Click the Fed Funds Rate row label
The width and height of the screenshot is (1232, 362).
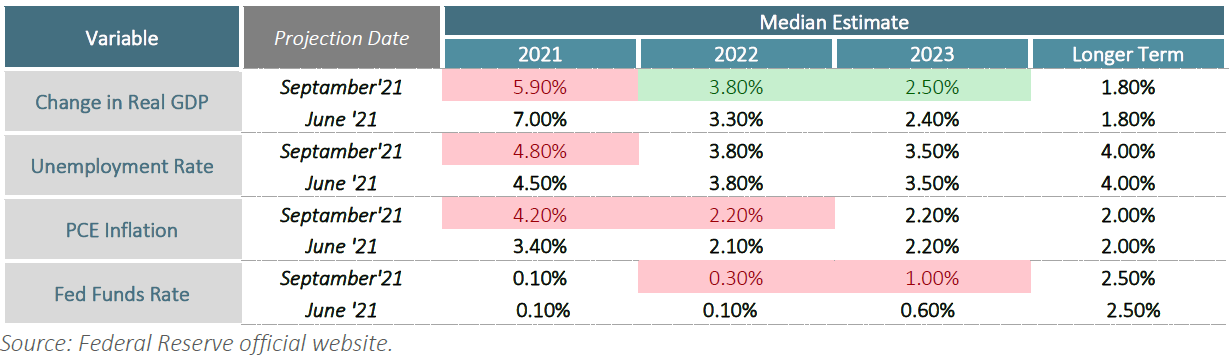pos(121,294)
